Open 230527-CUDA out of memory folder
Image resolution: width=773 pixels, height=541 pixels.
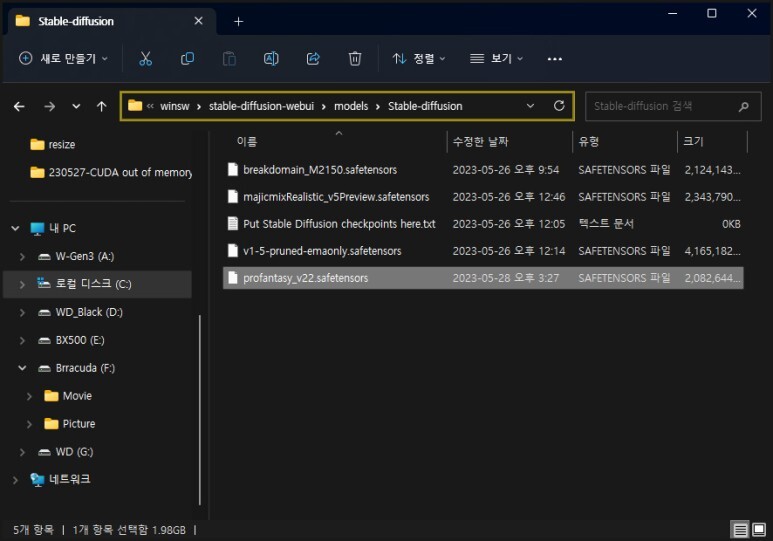point(111,172)
